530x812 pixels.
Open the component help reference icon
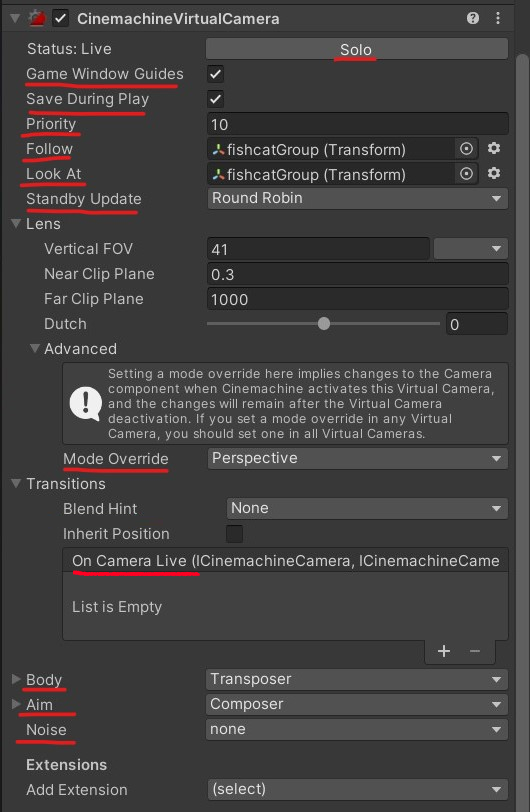(x=472, y=19)
